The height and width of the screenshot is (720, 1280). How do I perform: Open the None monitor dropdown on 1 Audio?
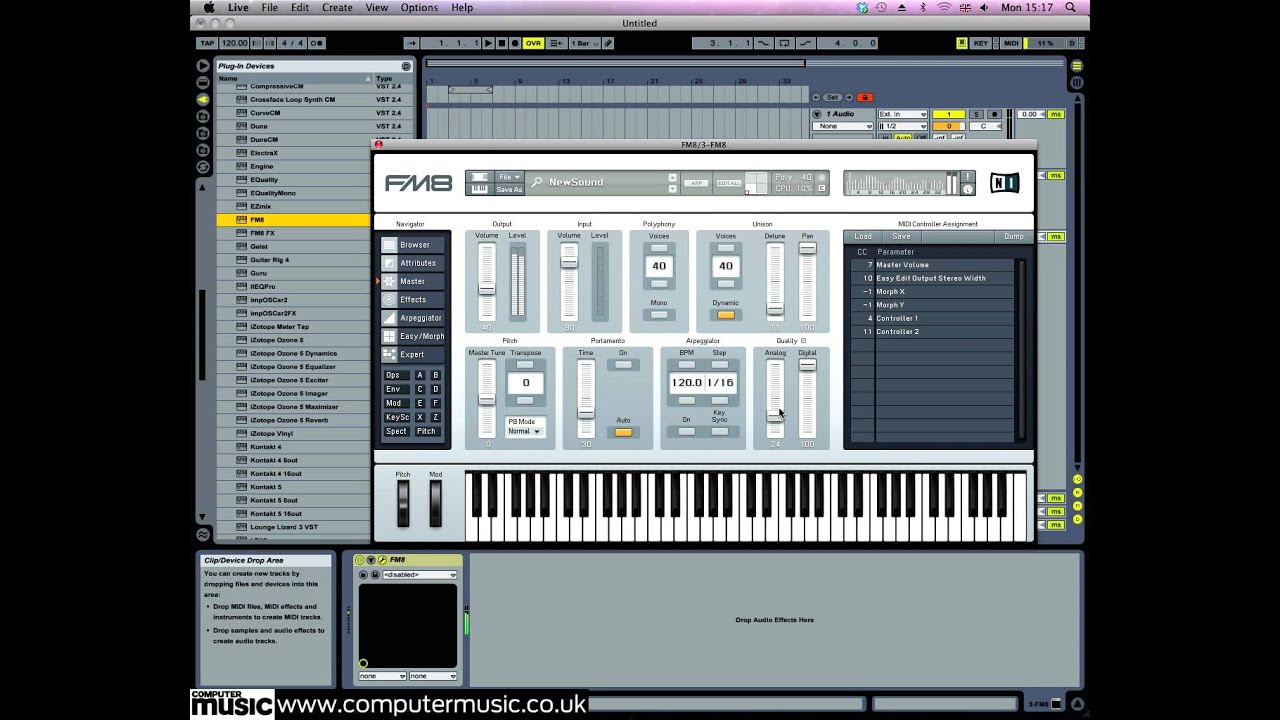coord(843,126)
